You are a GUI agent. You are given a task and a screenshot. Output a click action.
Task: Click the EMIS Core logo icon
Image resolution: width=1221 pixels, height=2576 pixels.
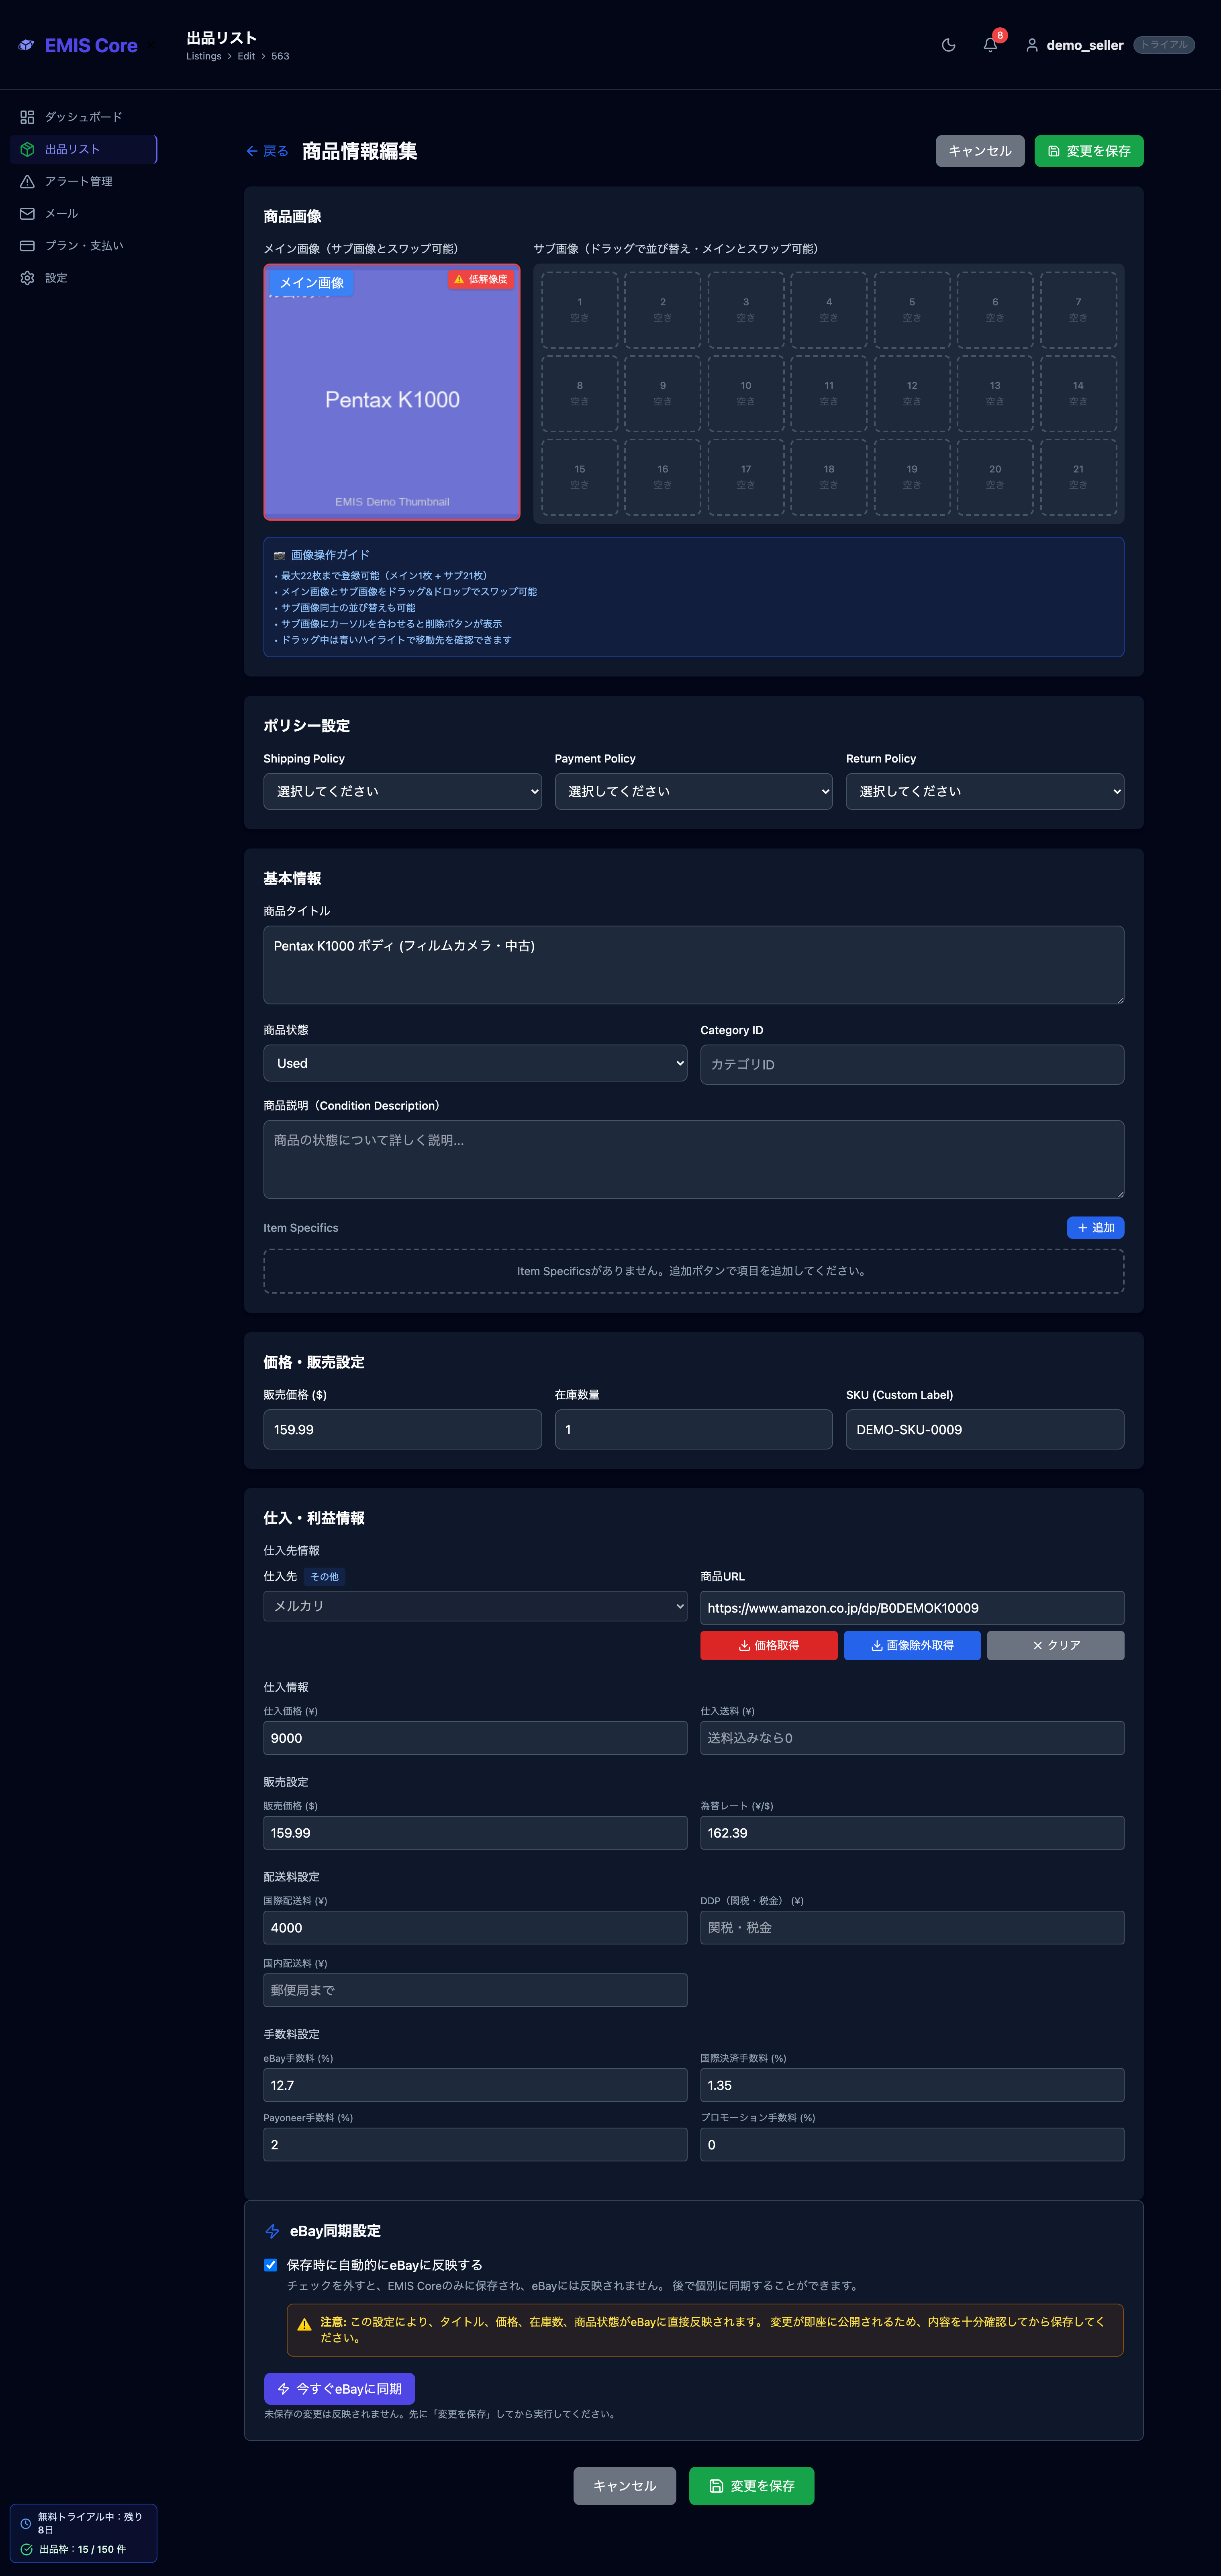26,45
